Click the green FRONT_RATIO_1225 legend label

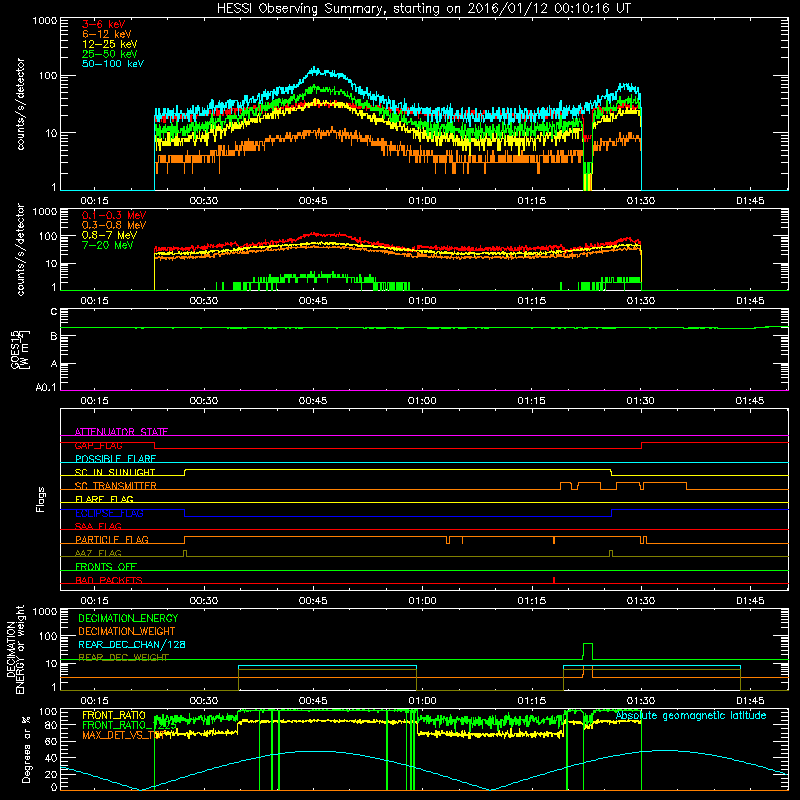(129, 725)
